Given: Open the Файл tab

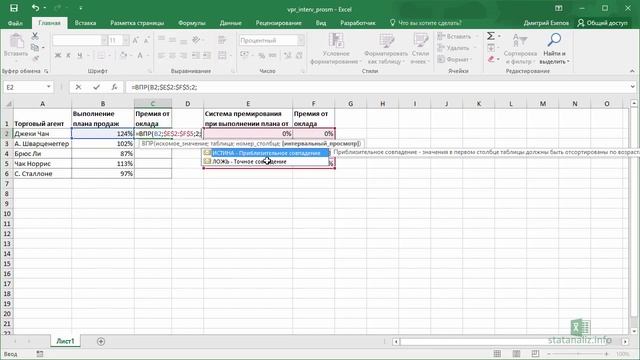Looking at the screenshot, I should [x=15, y=23].
